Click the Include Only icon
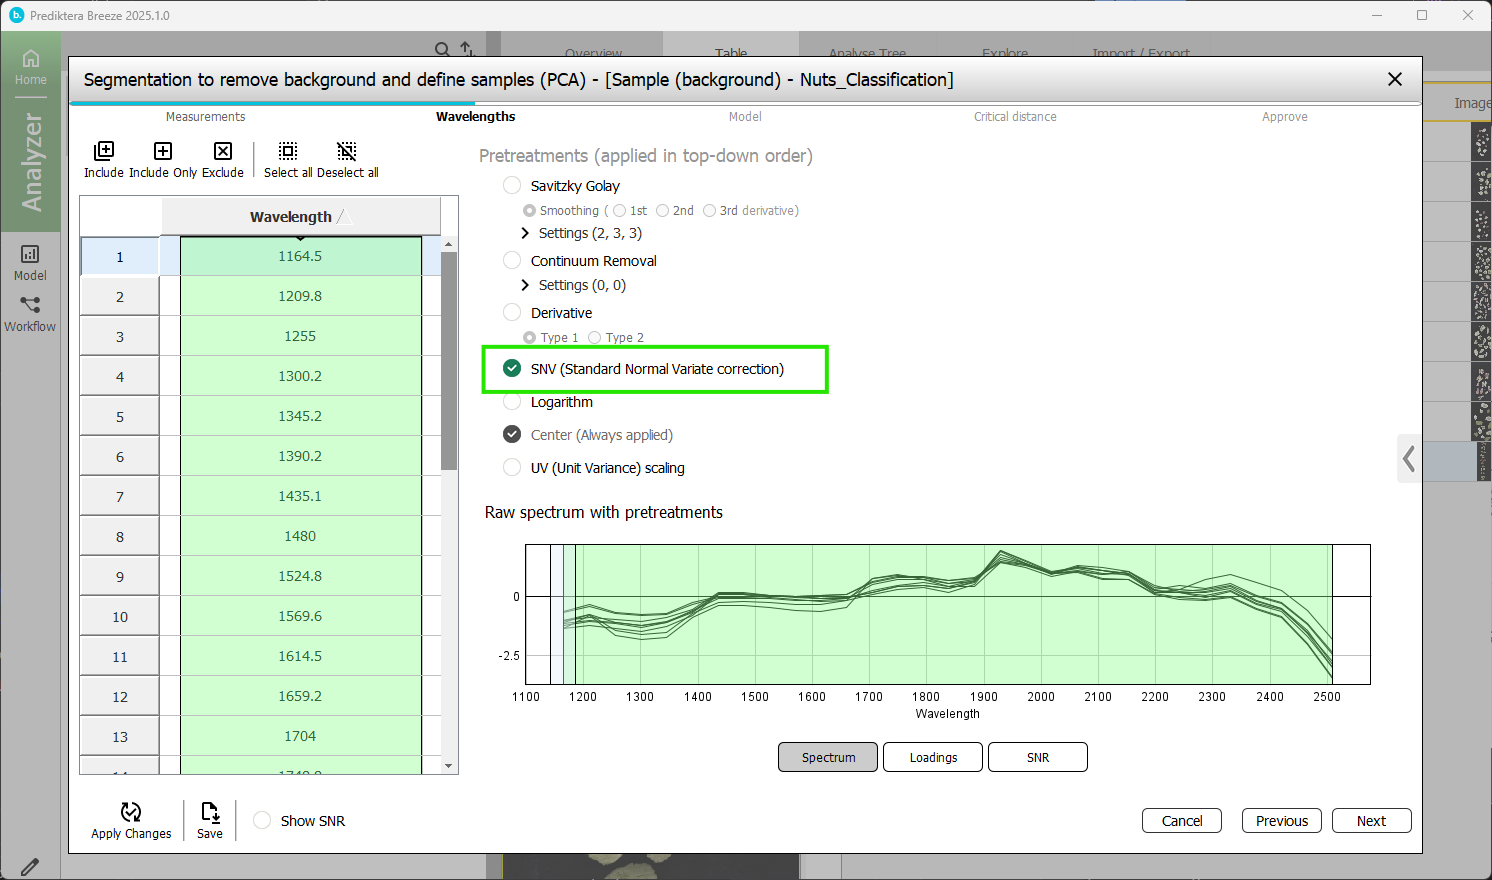Image resolution: width=1492 pixels, height=880 pixels. 163,152
